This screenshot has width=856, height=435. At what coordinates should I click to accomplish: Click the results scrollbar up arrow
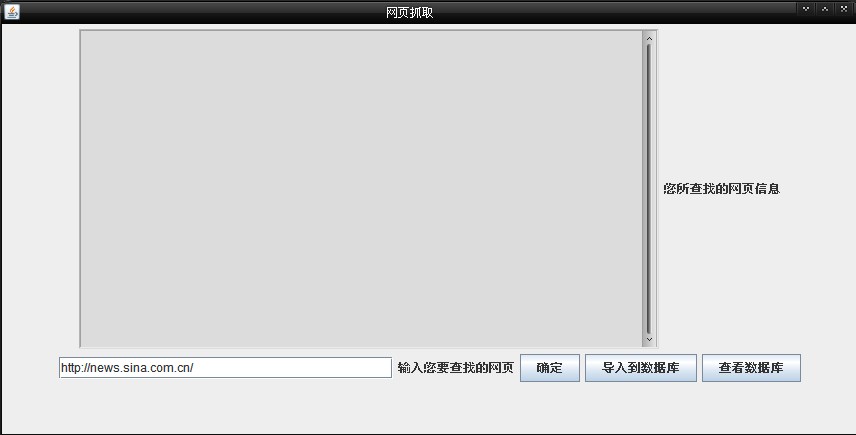point(649,38)
